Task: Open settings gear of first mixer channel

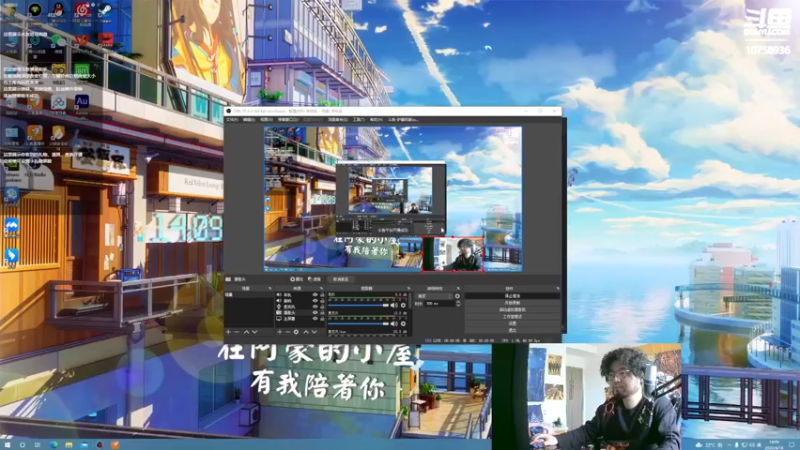Action: tap(403, 305)
